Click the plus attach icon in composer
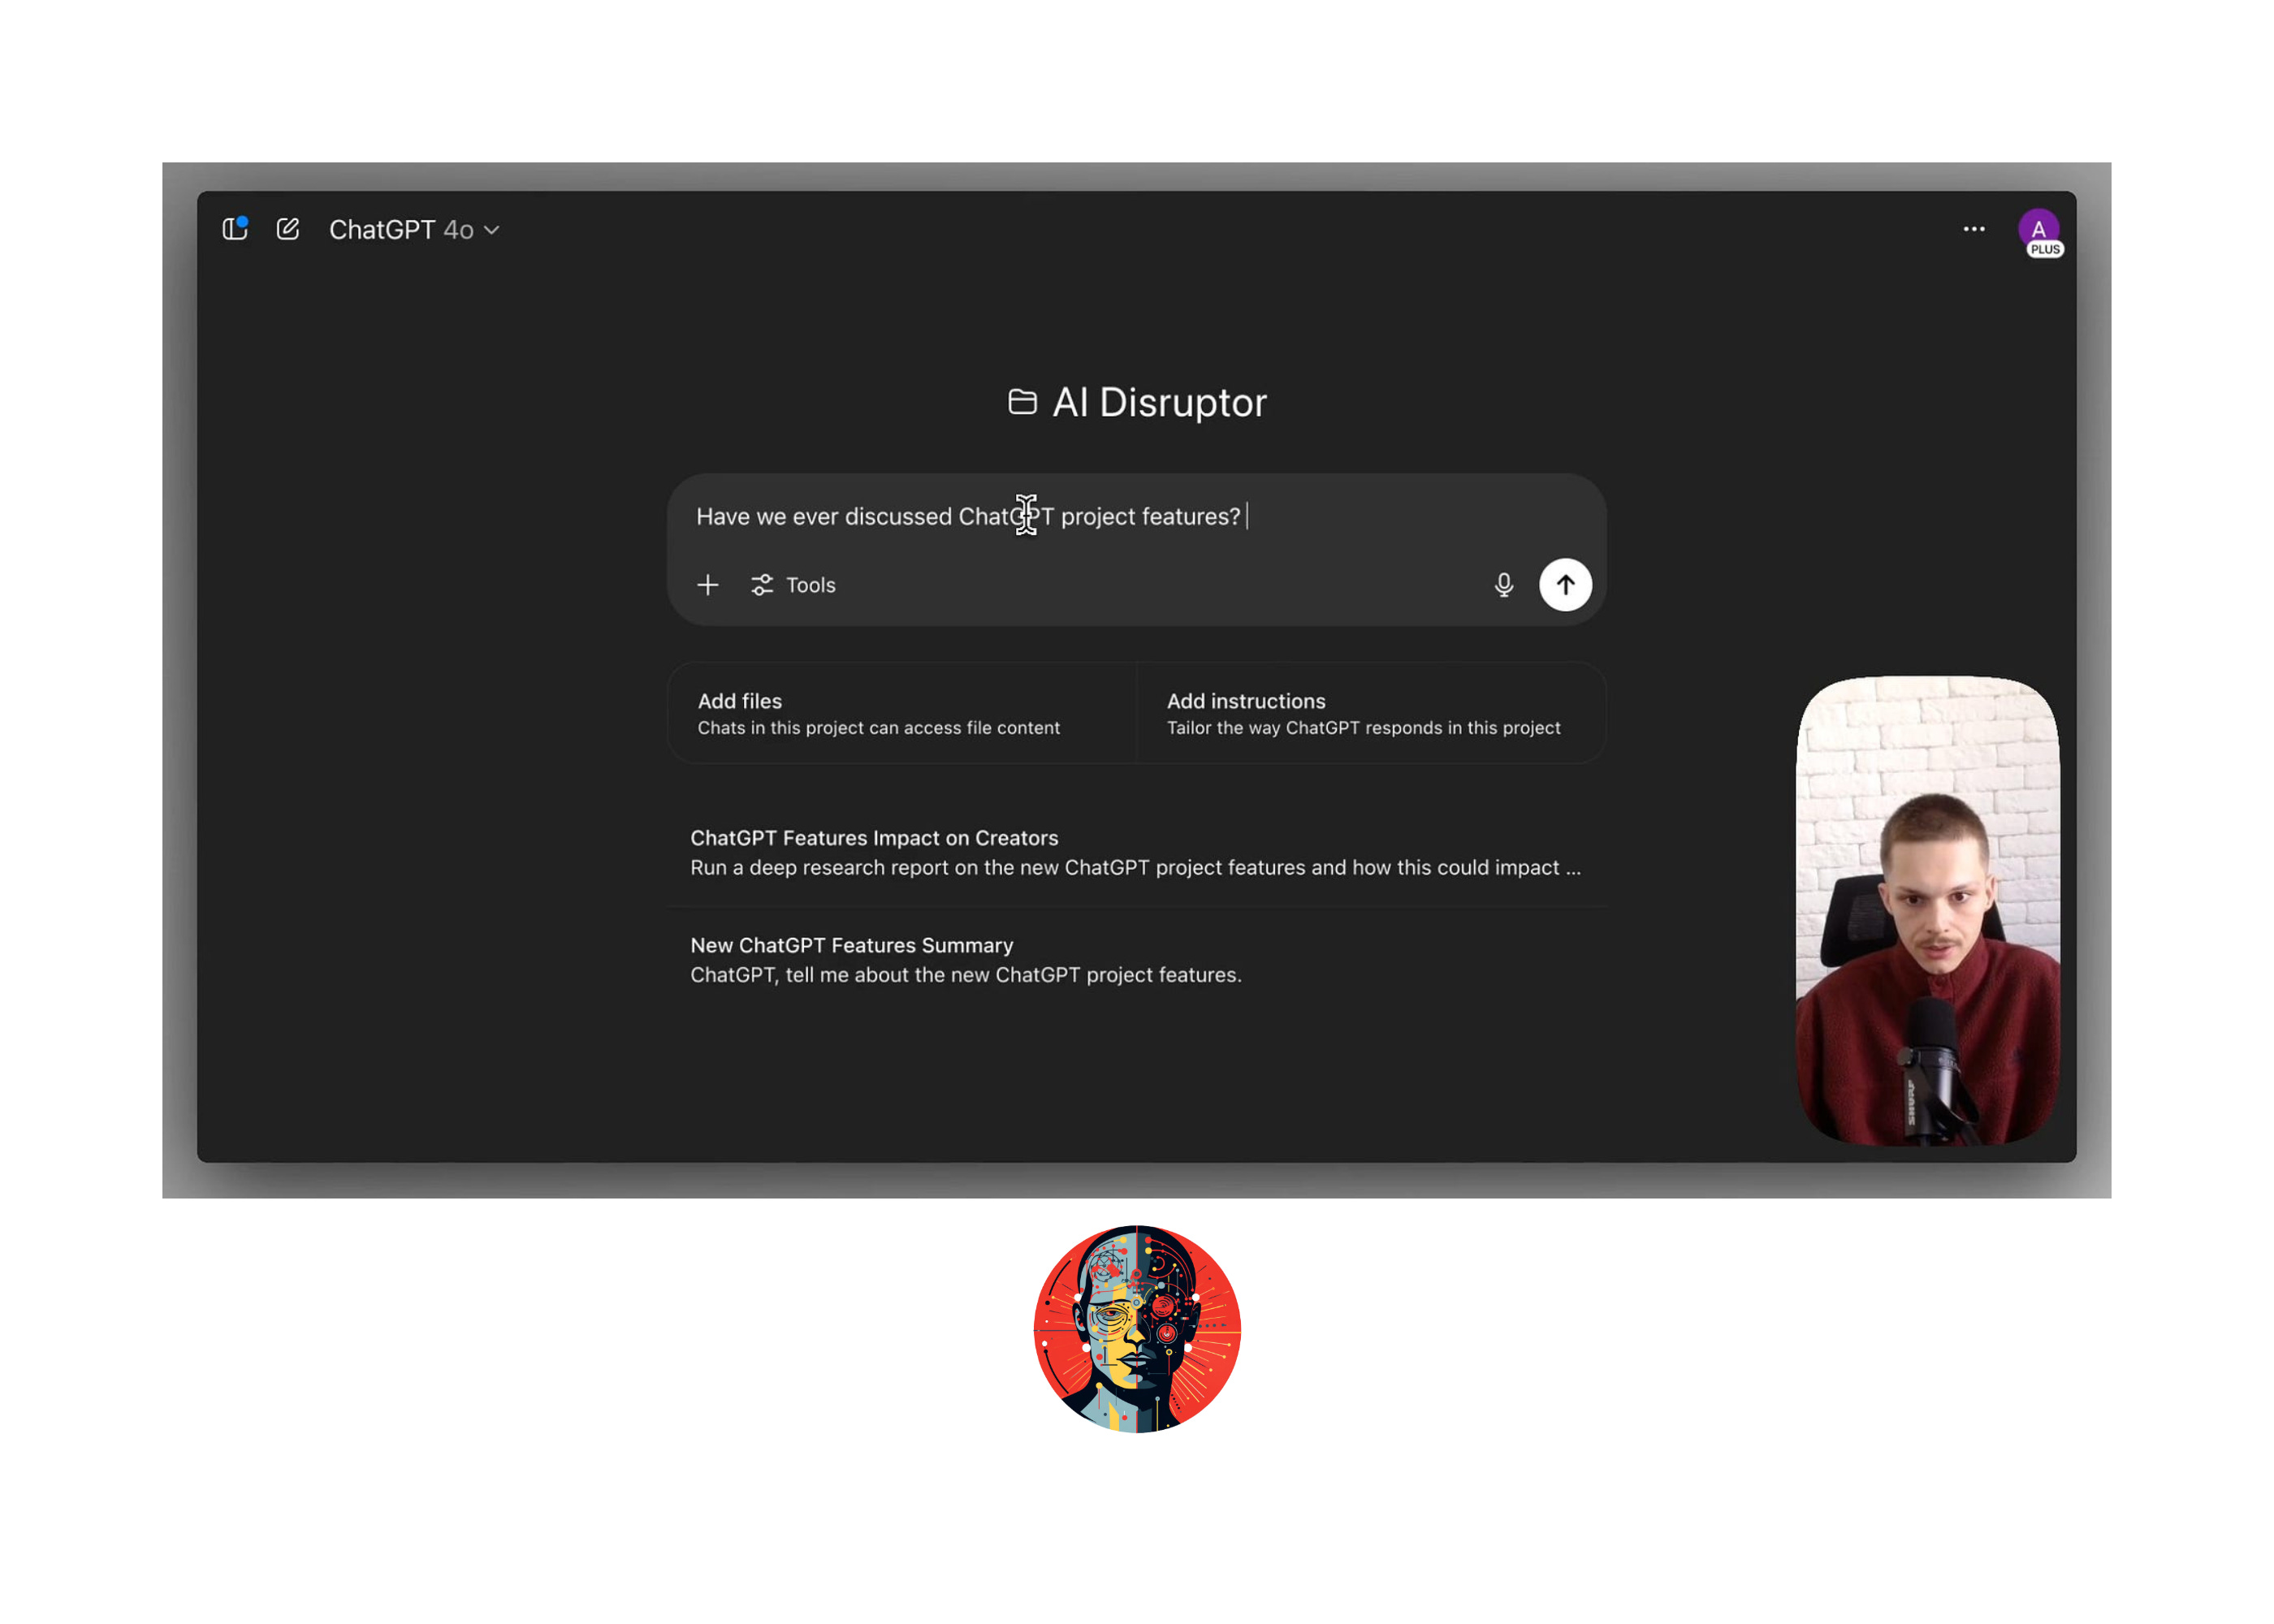 [708, 585]
